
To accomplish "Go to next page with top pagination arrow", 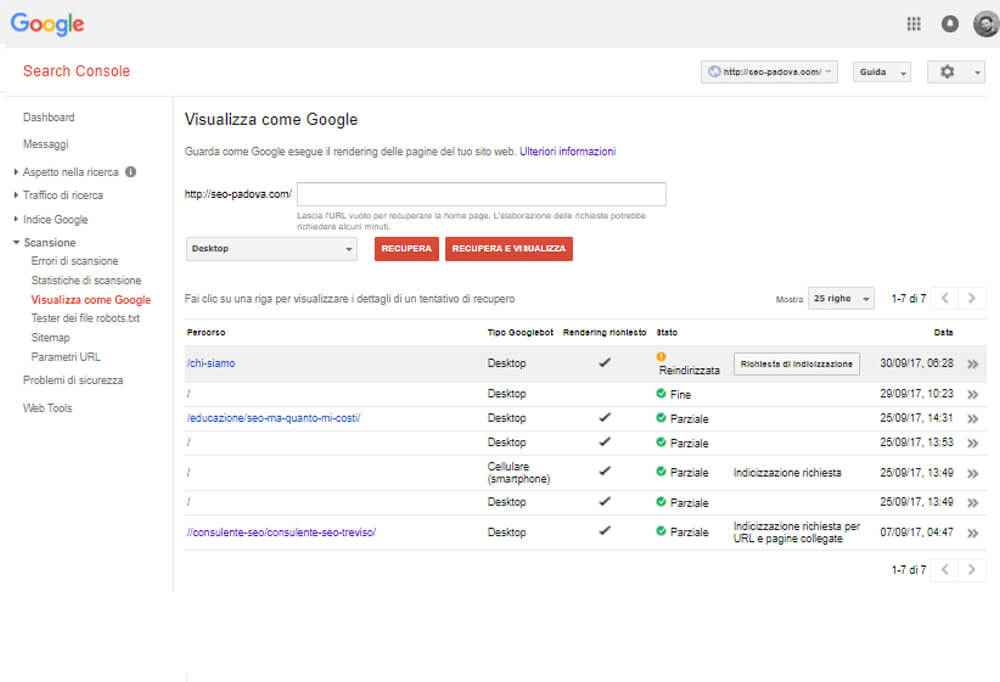I will point(971,298).
